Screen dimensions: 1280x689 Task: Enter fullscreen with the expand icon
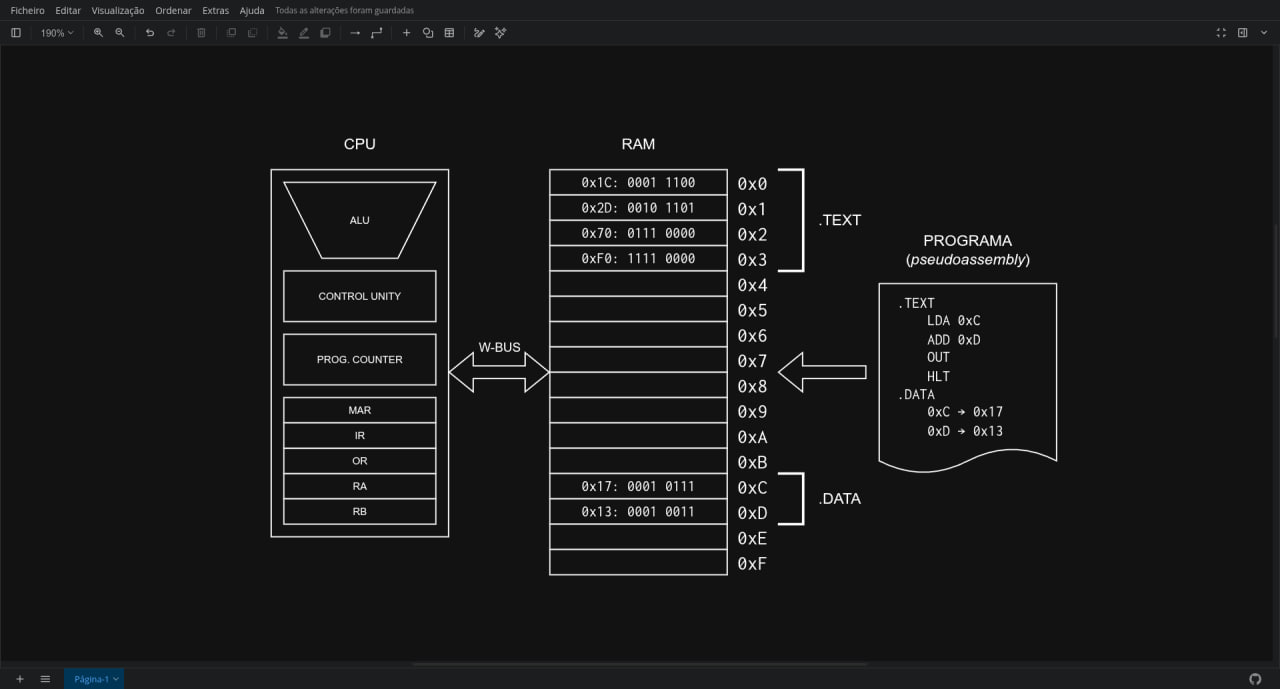tap(1221, 33)
